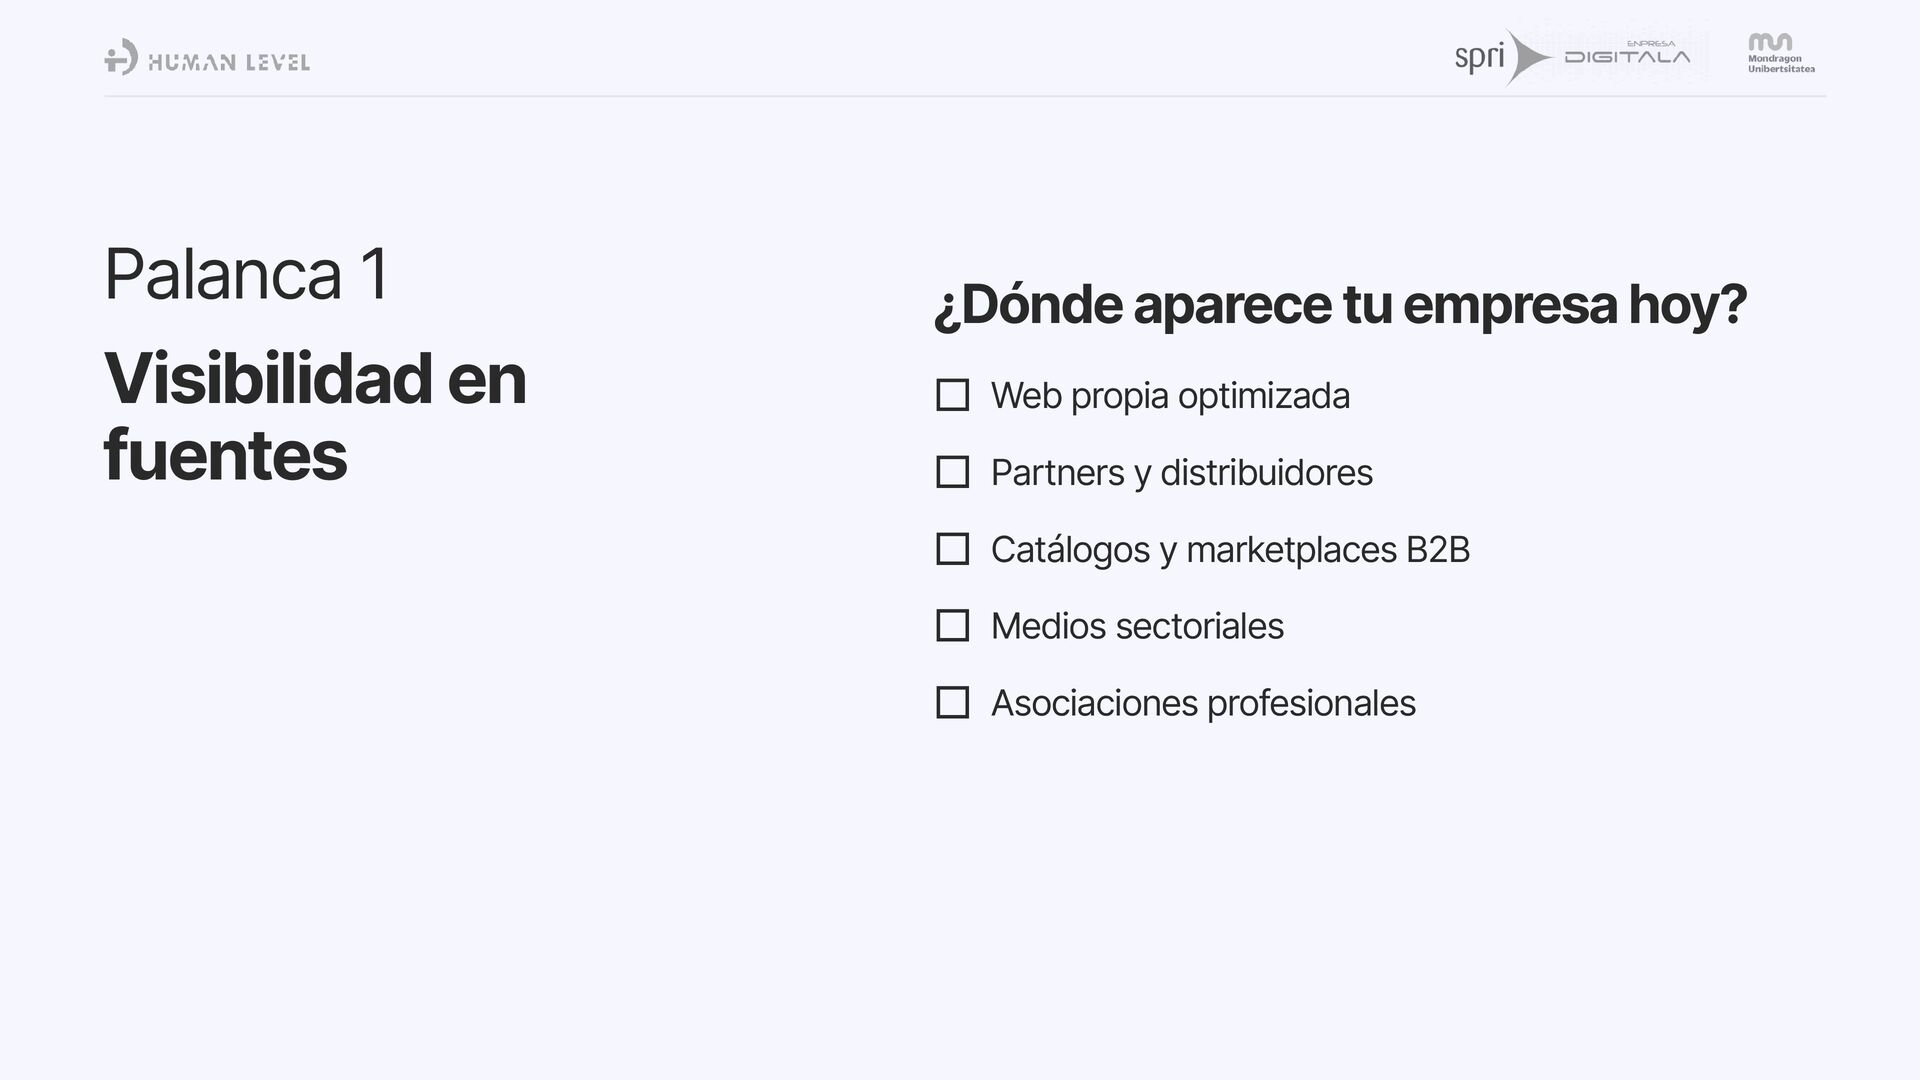Click the Enpresa Digitala logo
1920x1080 pixels.
point(1627,55)
